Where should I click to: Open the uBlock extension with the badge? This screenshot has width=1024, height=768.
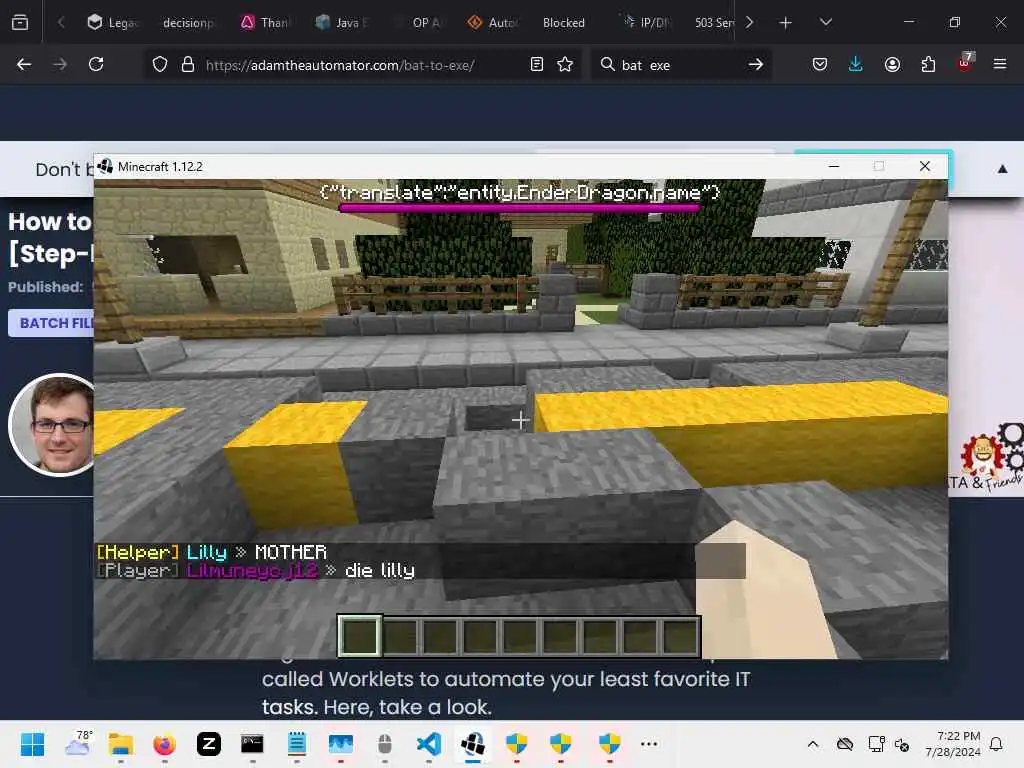coord(965,63)
